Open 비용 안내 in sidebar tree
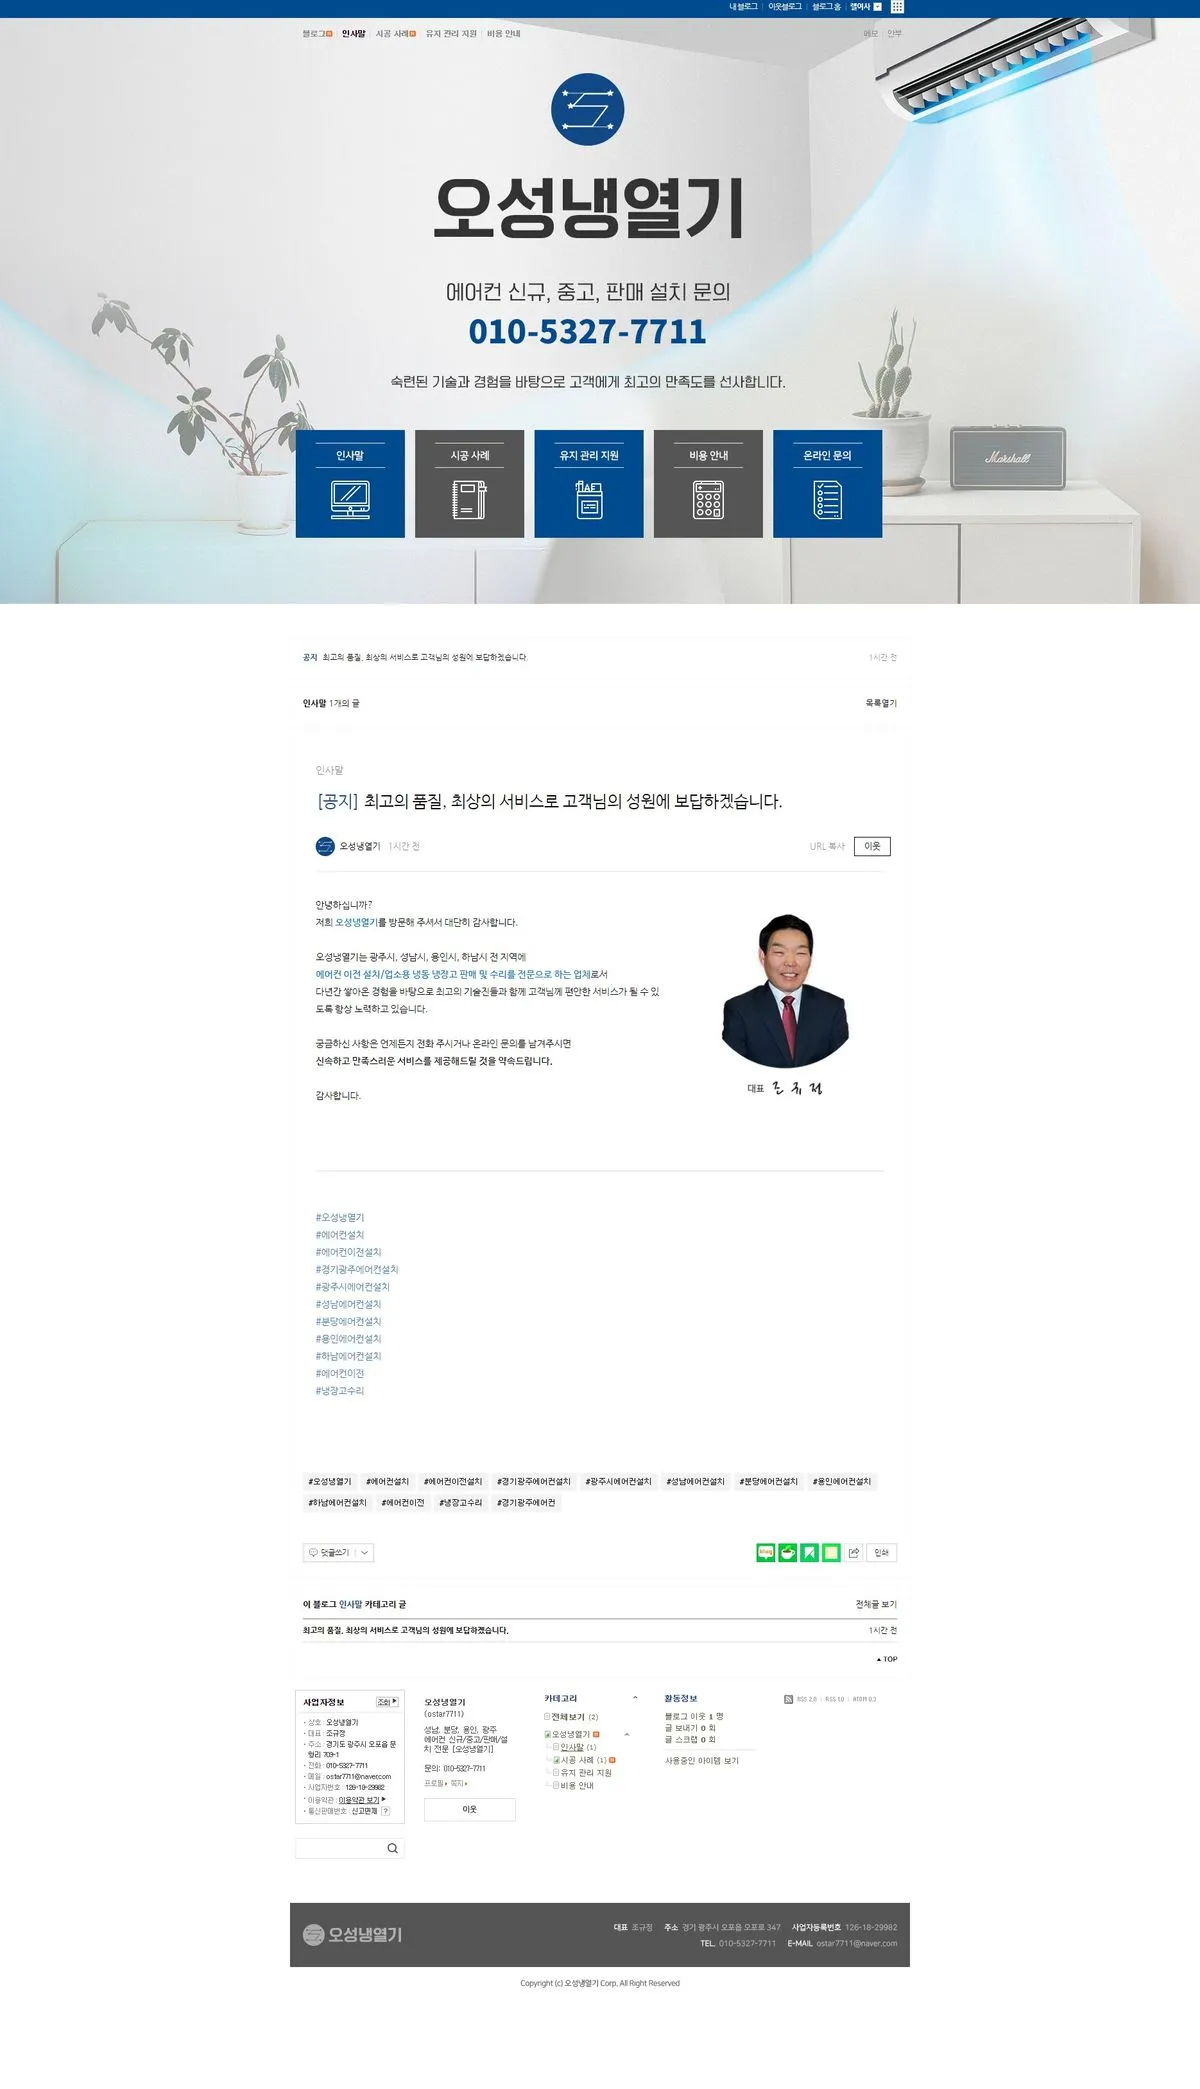1200x2089 pixels. coord(576,1785)
